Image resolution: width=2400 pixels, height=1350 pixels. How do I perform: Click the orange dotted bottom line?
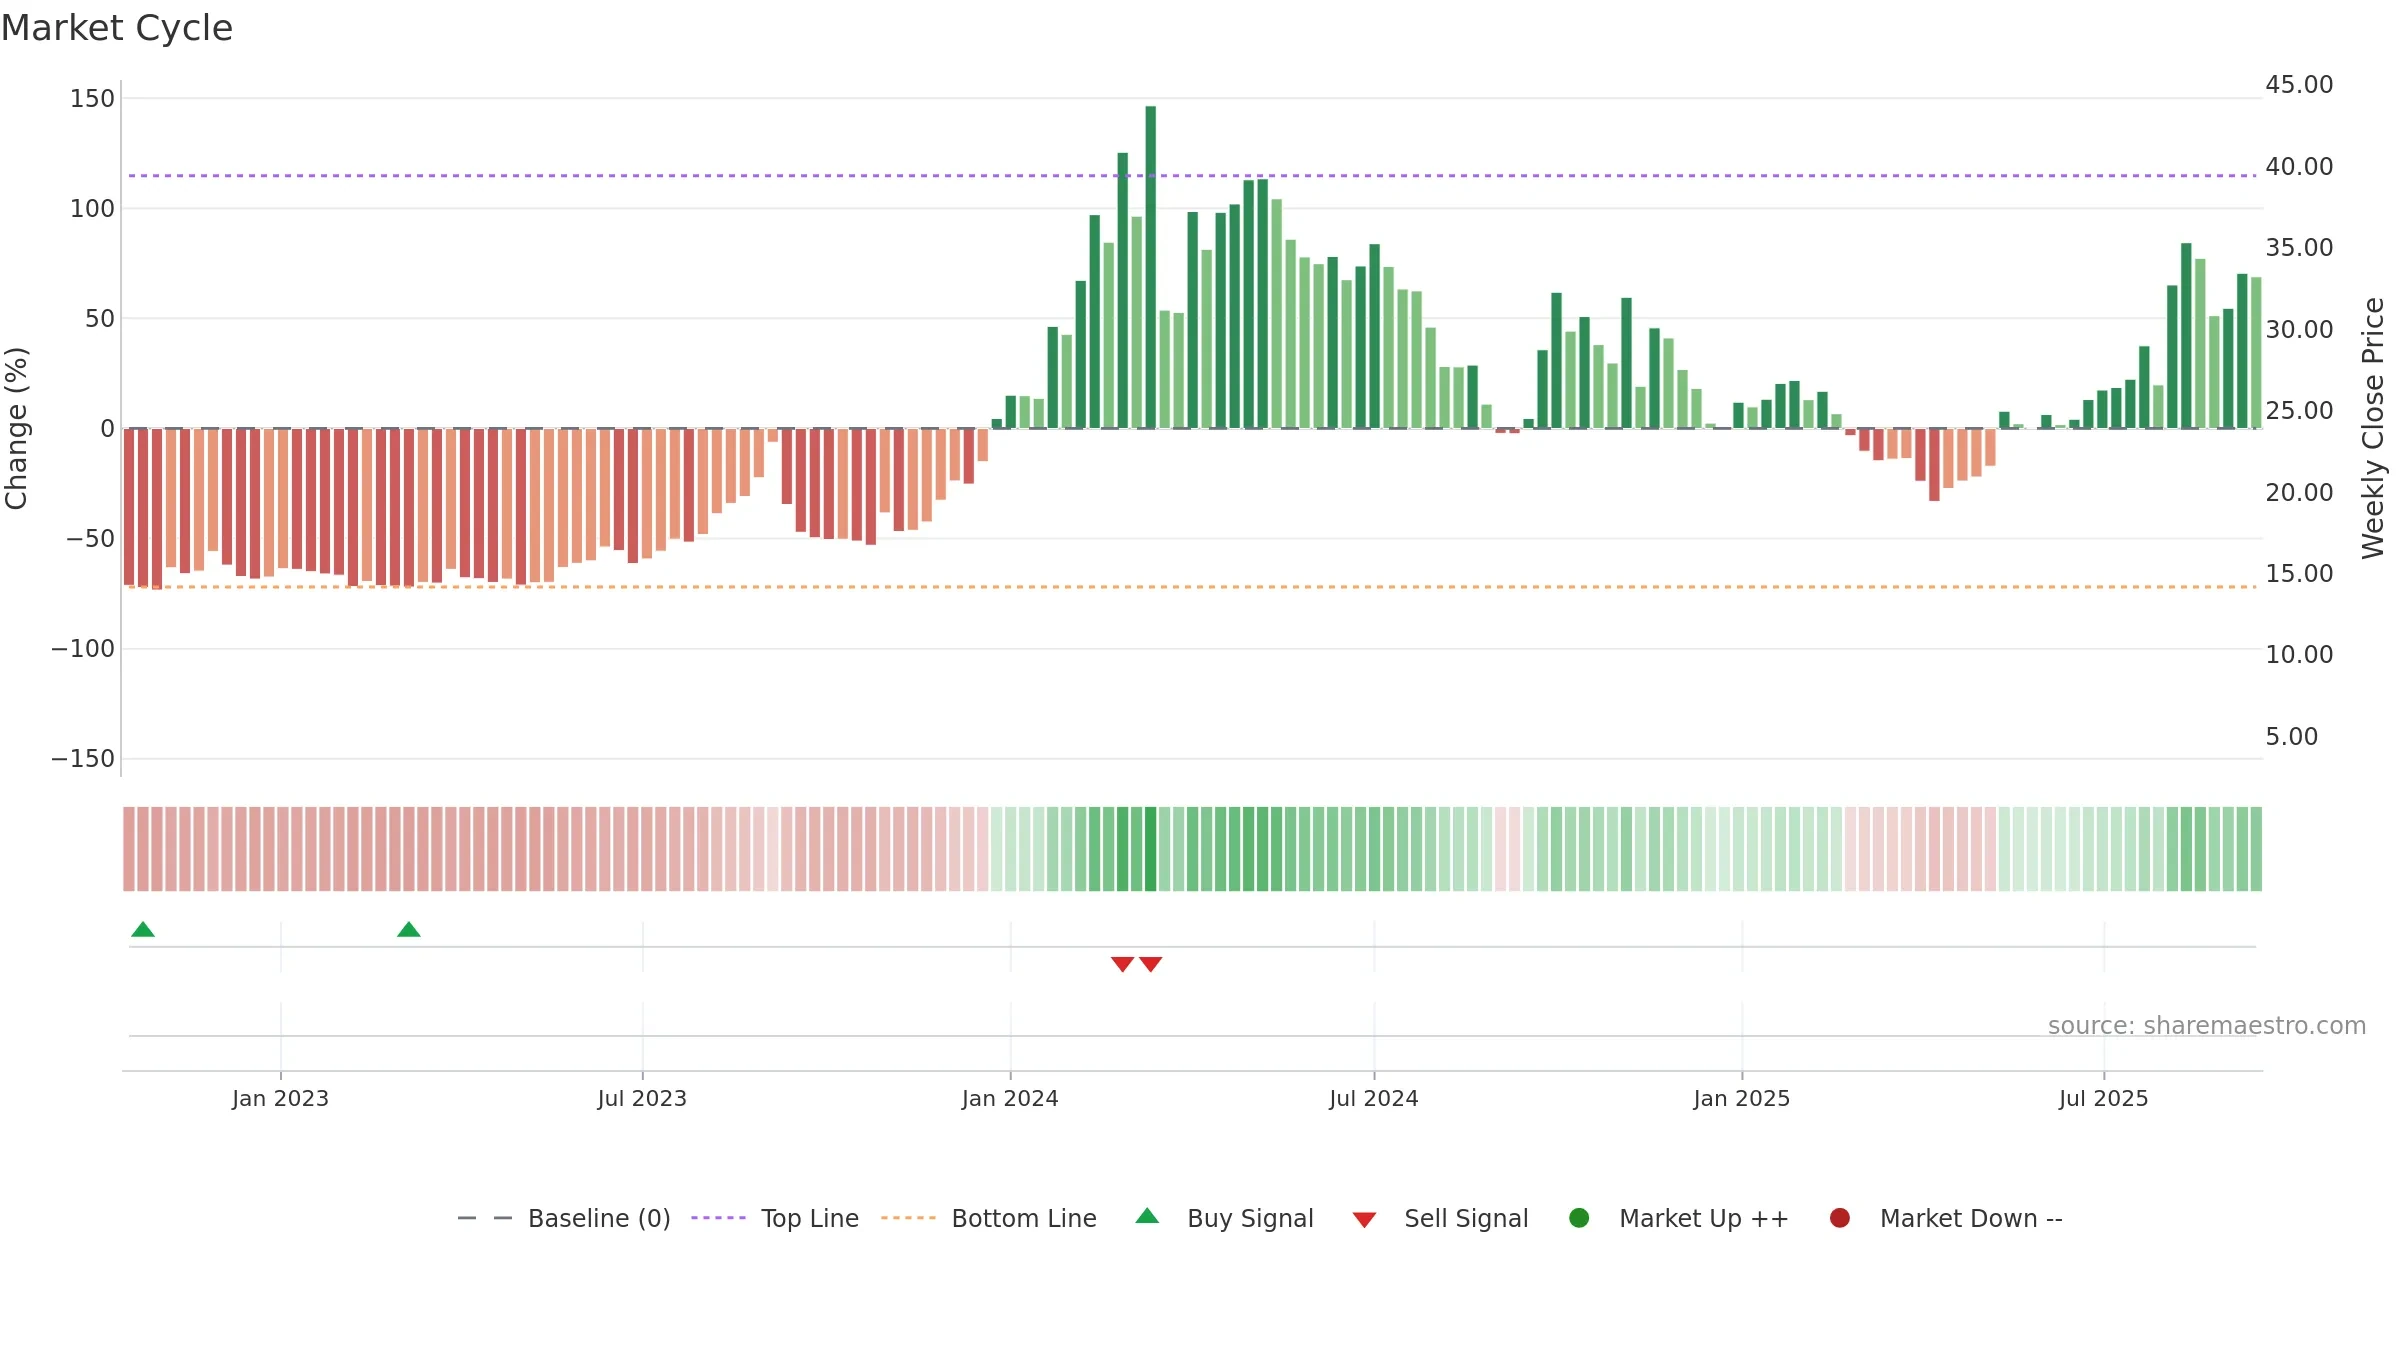tap(1192, 587)
